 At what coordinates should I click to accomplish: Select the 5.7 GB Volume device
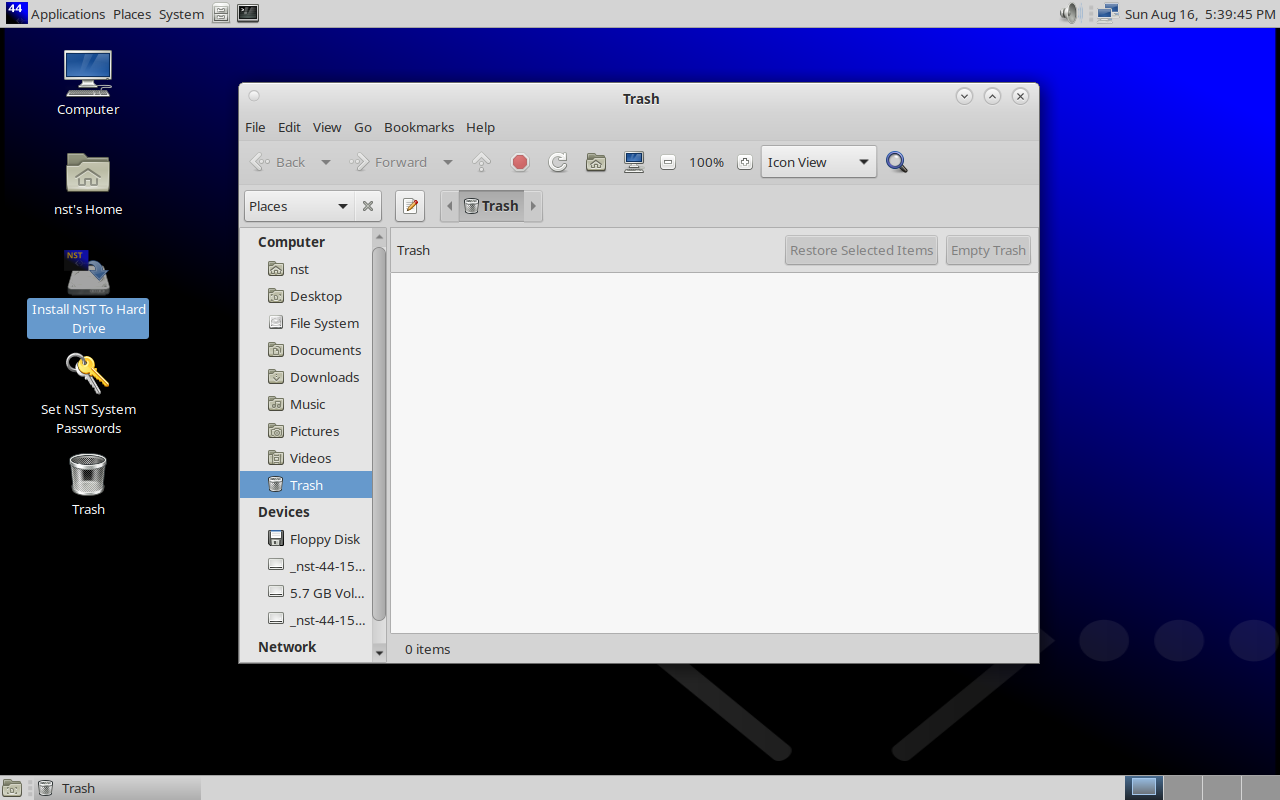click(x=306, y=593)
